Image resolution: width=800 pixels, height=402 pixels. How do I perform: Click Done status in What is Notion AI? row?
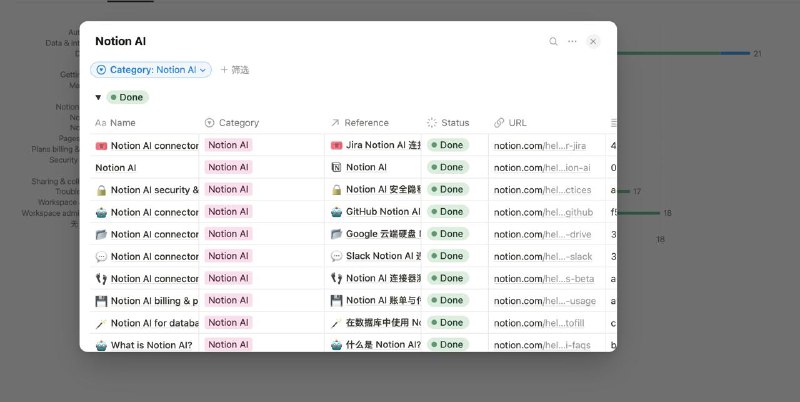coord(447,344)
